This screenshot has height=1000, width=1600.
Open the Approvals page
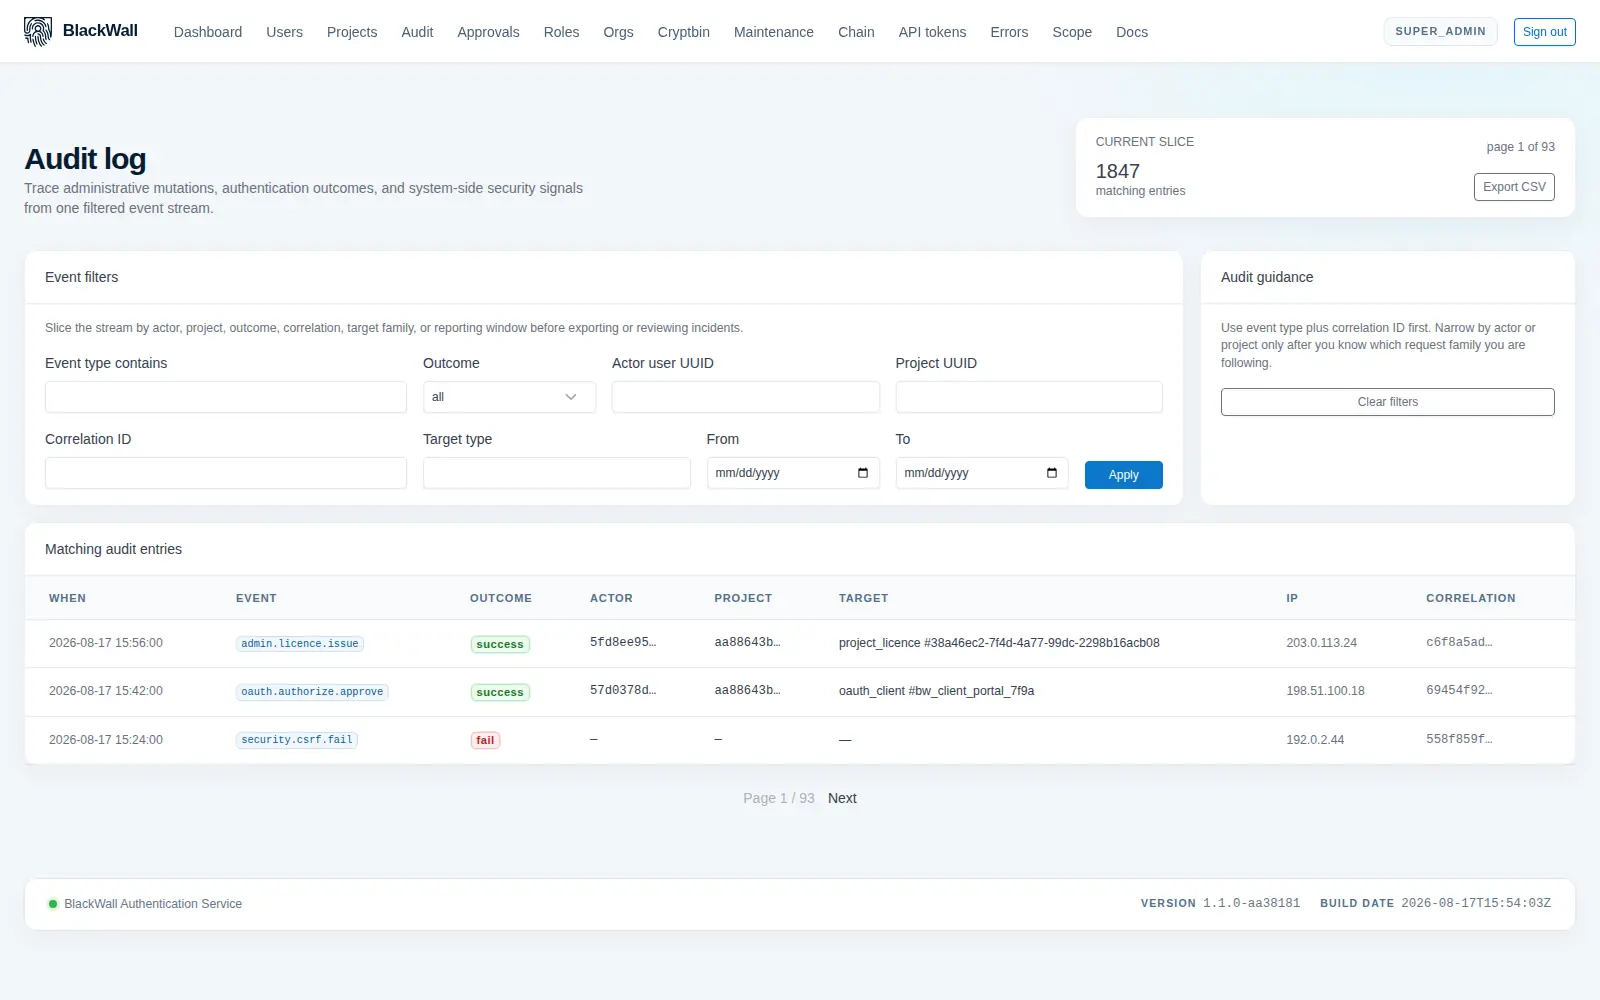click(x=488, y=32)
